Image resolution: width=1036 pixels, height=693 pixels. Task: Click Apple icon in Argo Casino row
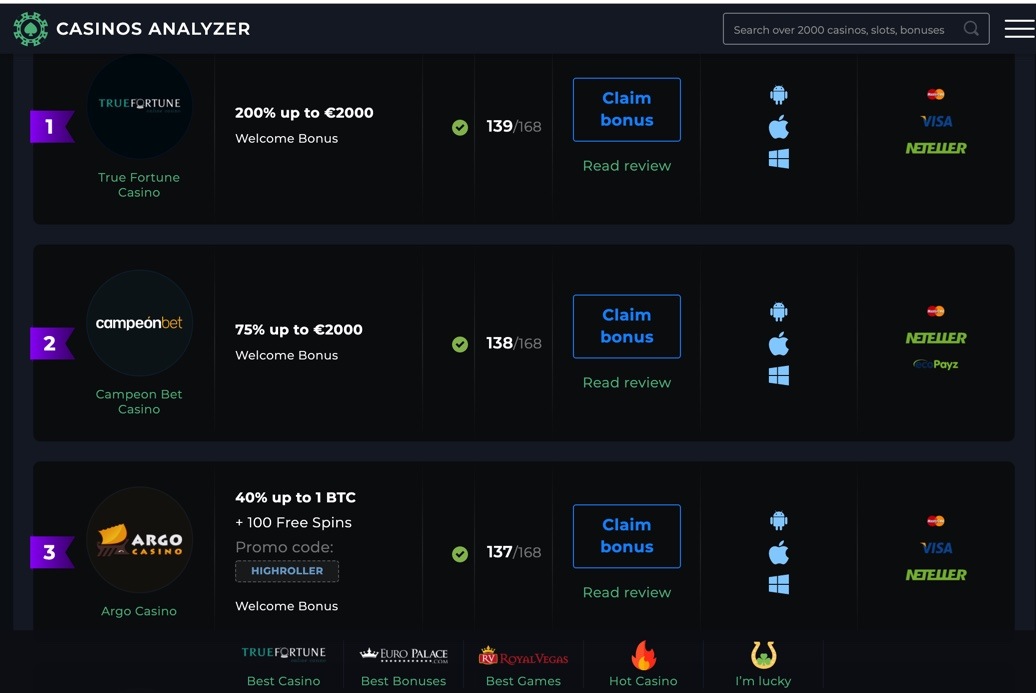coord(779,552)
